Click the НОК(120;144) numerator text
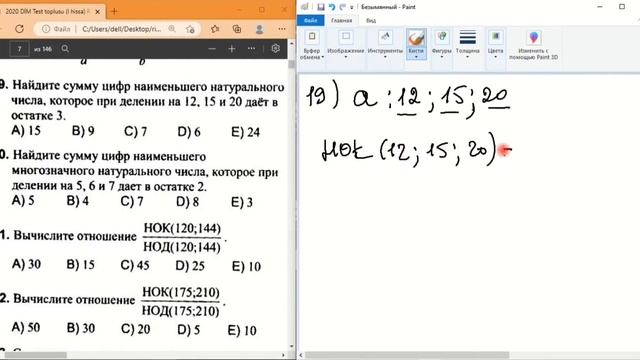The width and height of the screenshot is (640, 360). point(182,229)
